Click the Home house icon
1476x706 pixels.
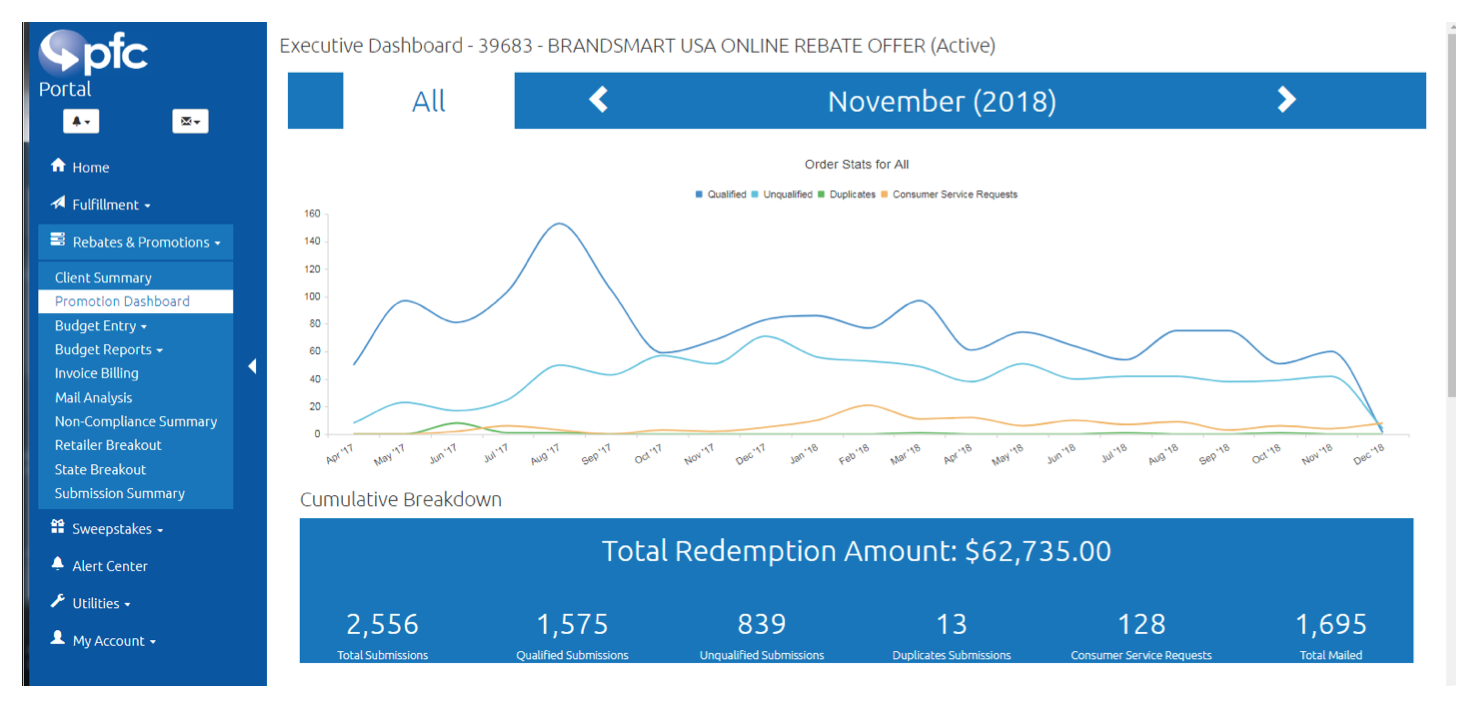click(58, 165)
